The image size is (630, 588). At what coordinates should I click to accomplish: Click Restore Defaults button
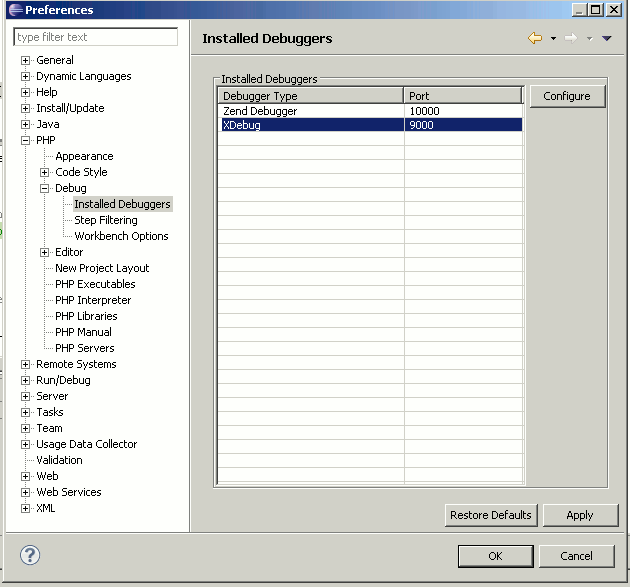(491, 515)
